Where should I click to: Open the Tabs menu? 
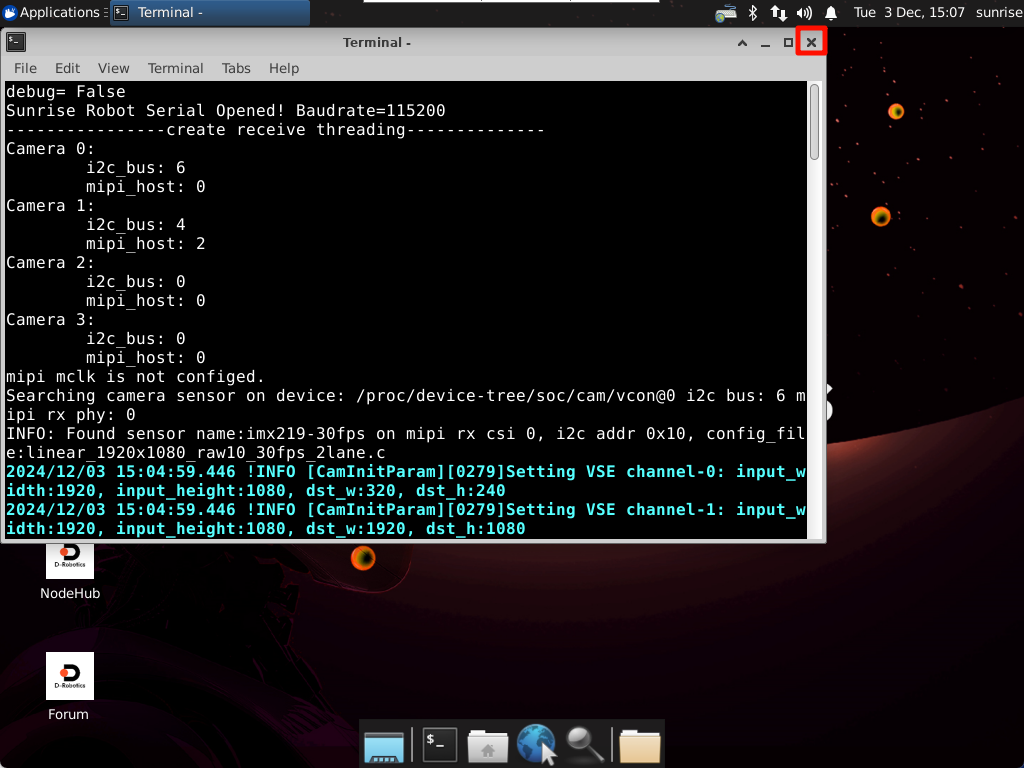click(x=236, y=68)
